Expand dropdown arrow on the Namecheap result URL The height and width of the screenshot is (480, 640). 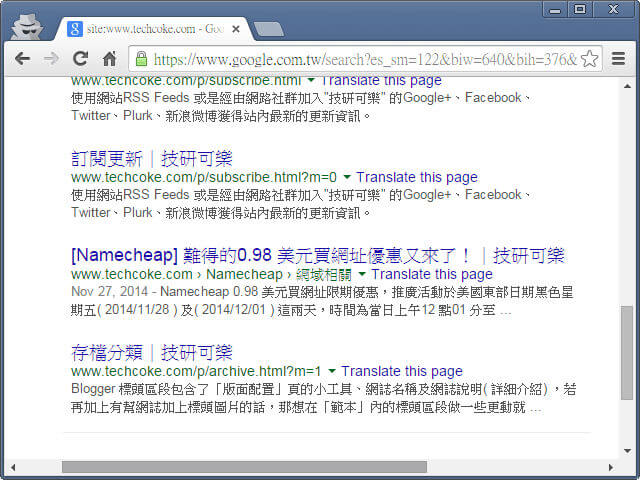point(362,274)
